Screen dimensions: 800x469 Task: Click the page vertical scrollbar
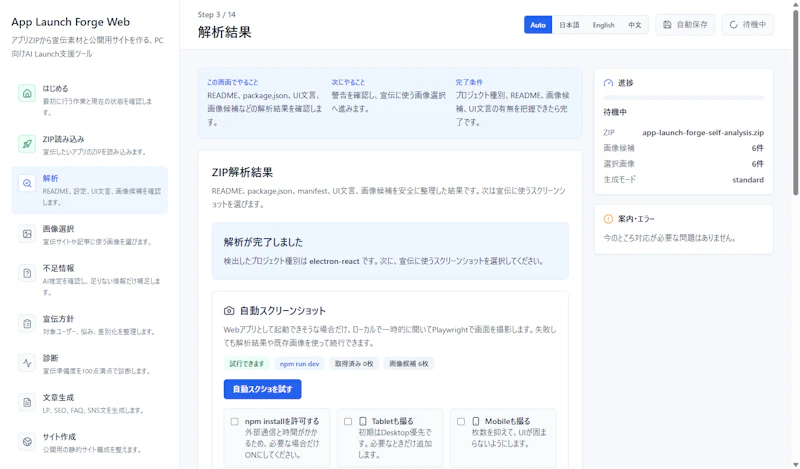[x=795, y=102]
